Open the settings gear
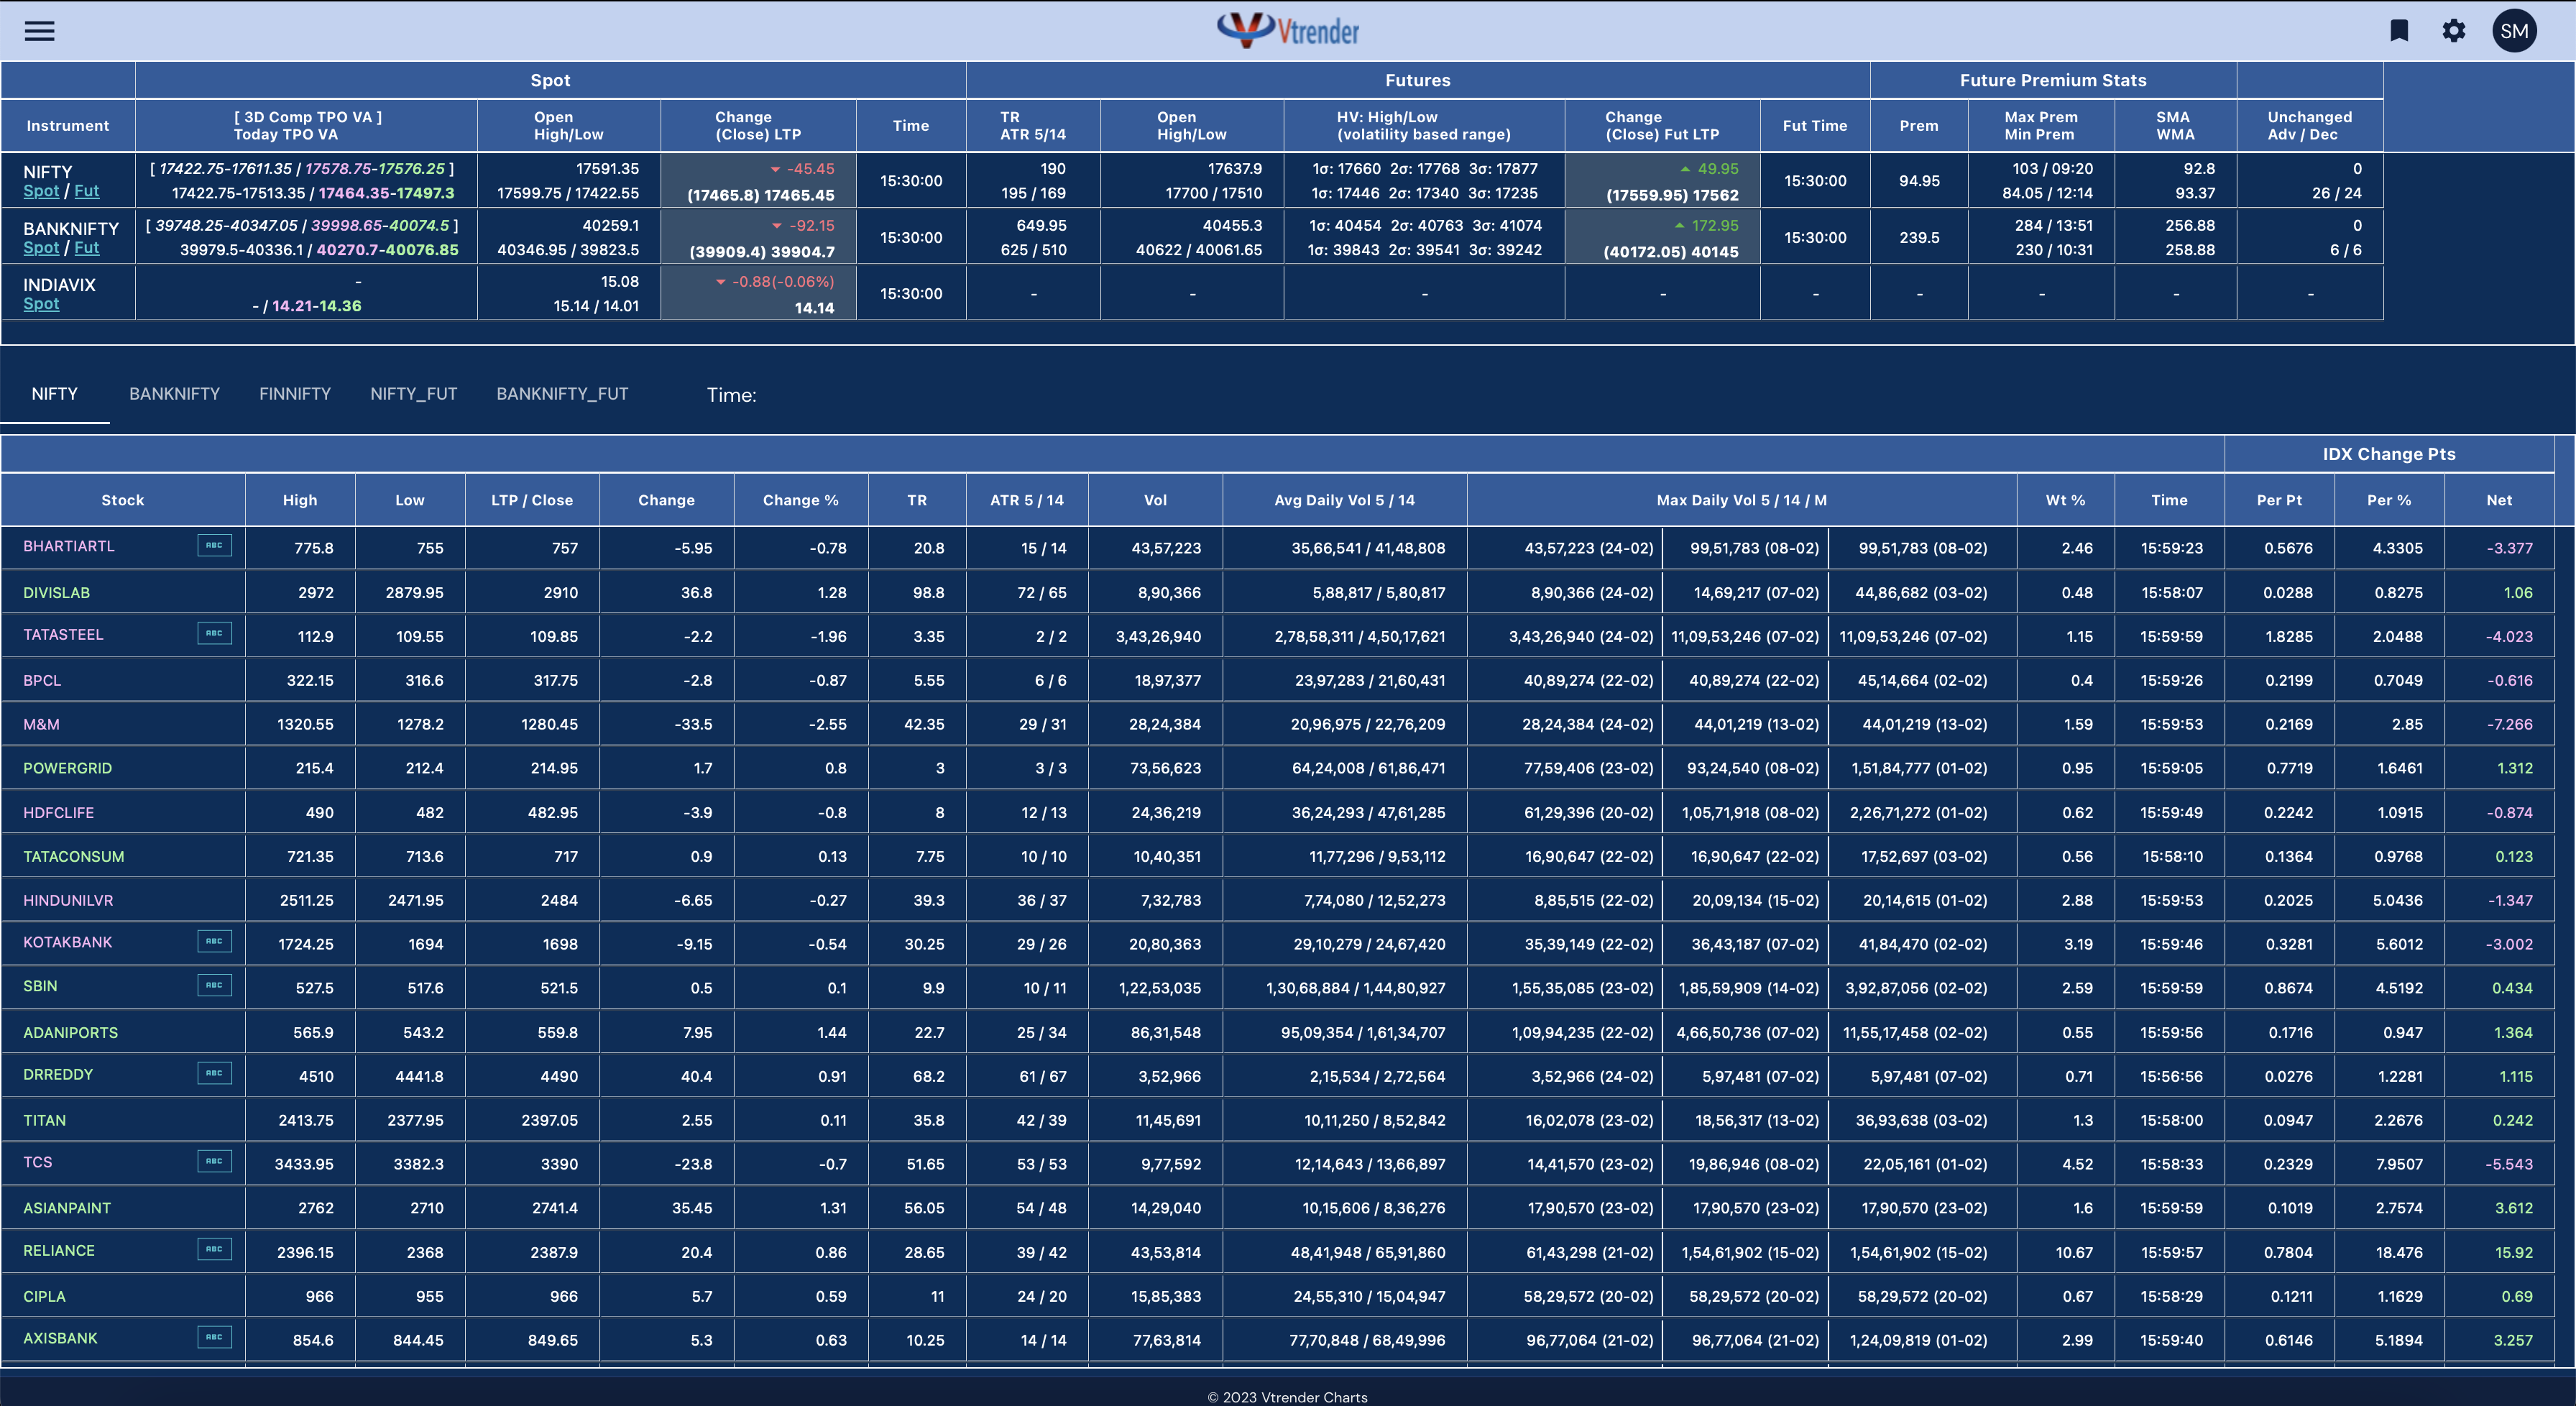The image size is (2576, 1406). click(2454, 31)
